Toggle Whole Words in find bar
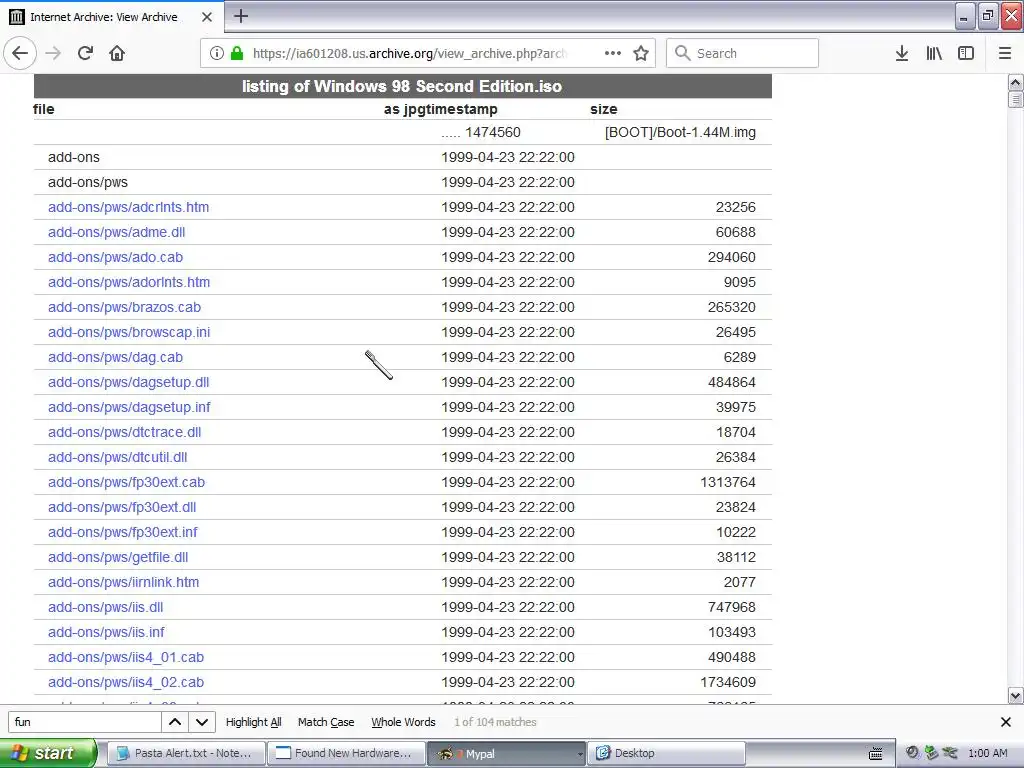The width and height of the screenshot is (1024, 768). [403, 722]
